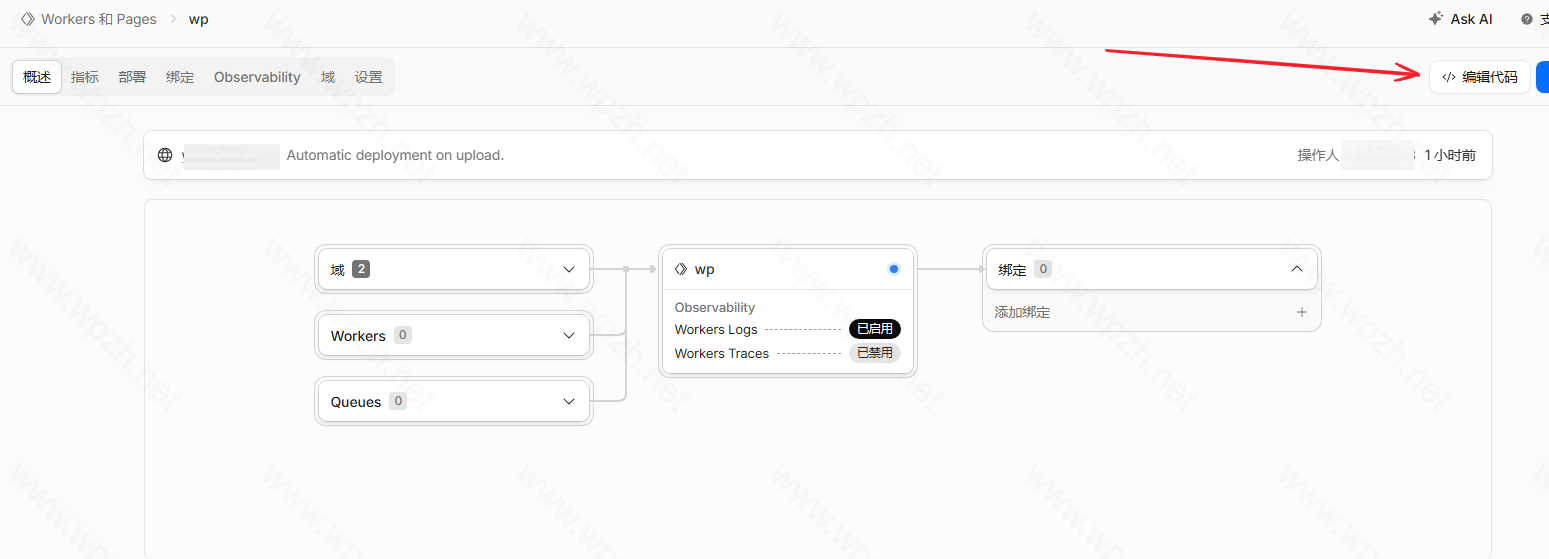Click the 编辑代码 button

point(1480,77)
